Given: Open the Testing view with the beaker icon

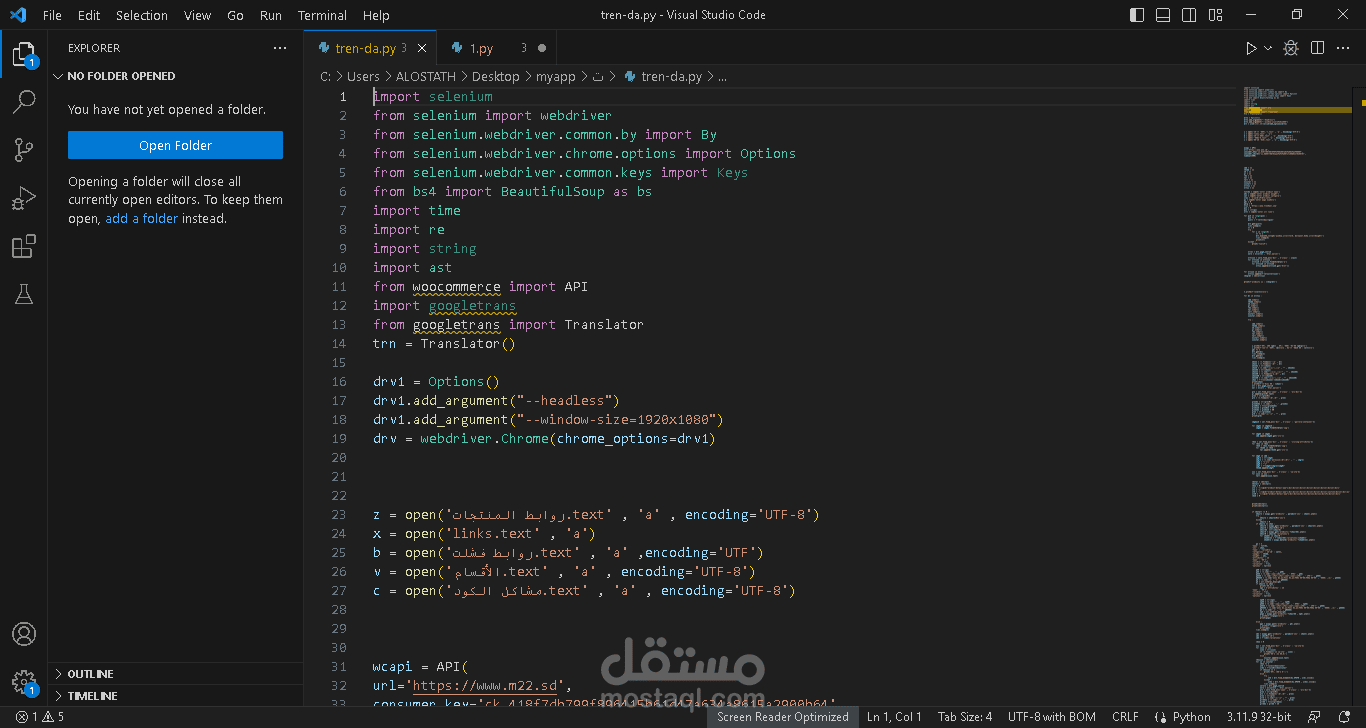Looking at the screenshot, I should 24,294.
